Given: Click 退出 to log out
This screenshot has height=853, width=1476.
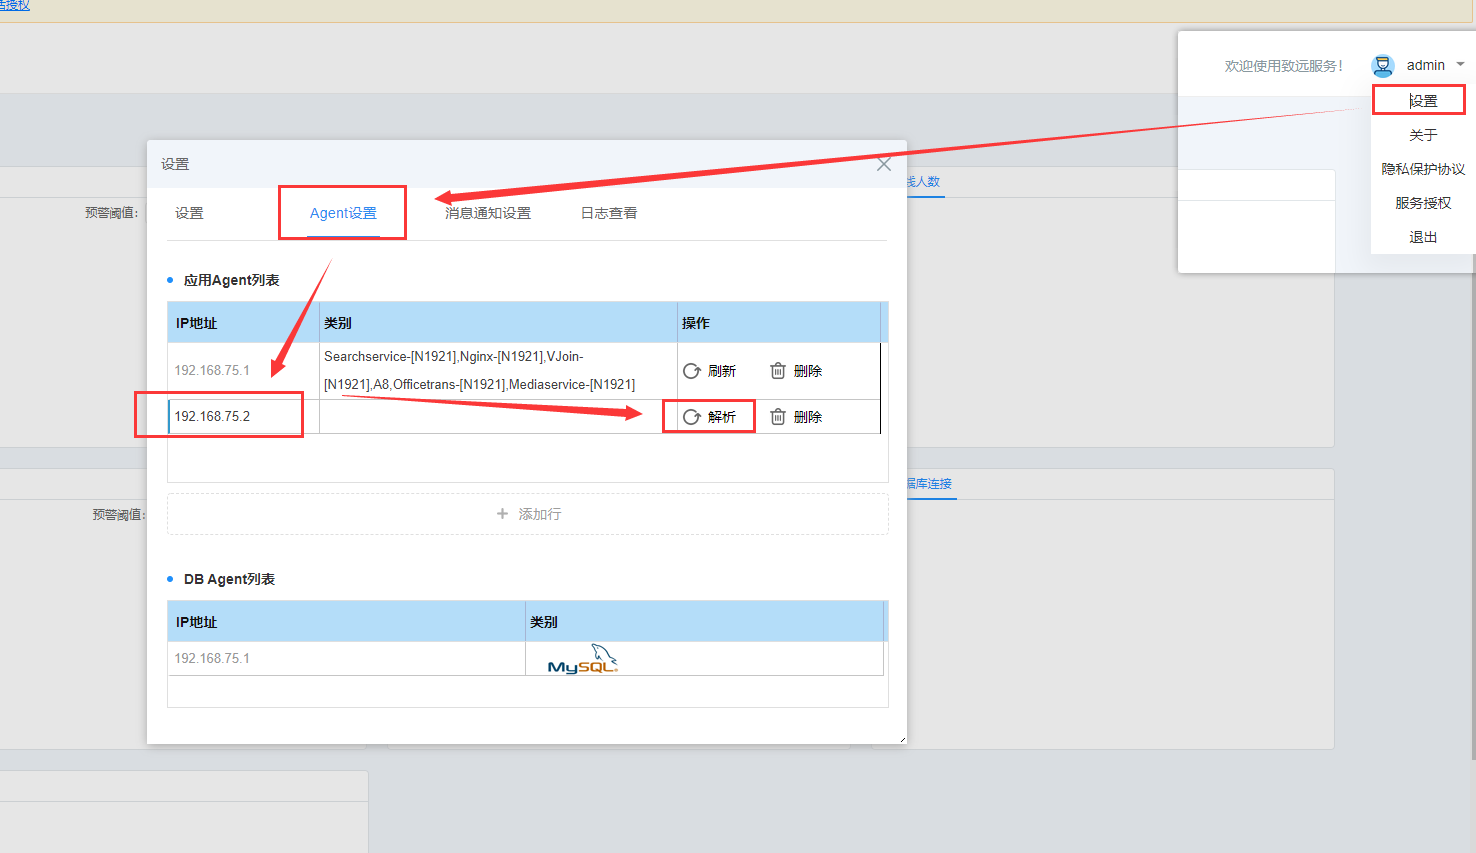Looking at the screenshot, I should pos(1423,237).
